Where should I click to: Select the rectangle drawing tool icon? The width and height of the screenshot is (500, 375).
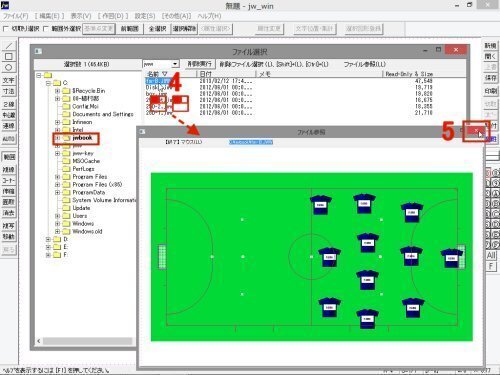coord(9,56)
